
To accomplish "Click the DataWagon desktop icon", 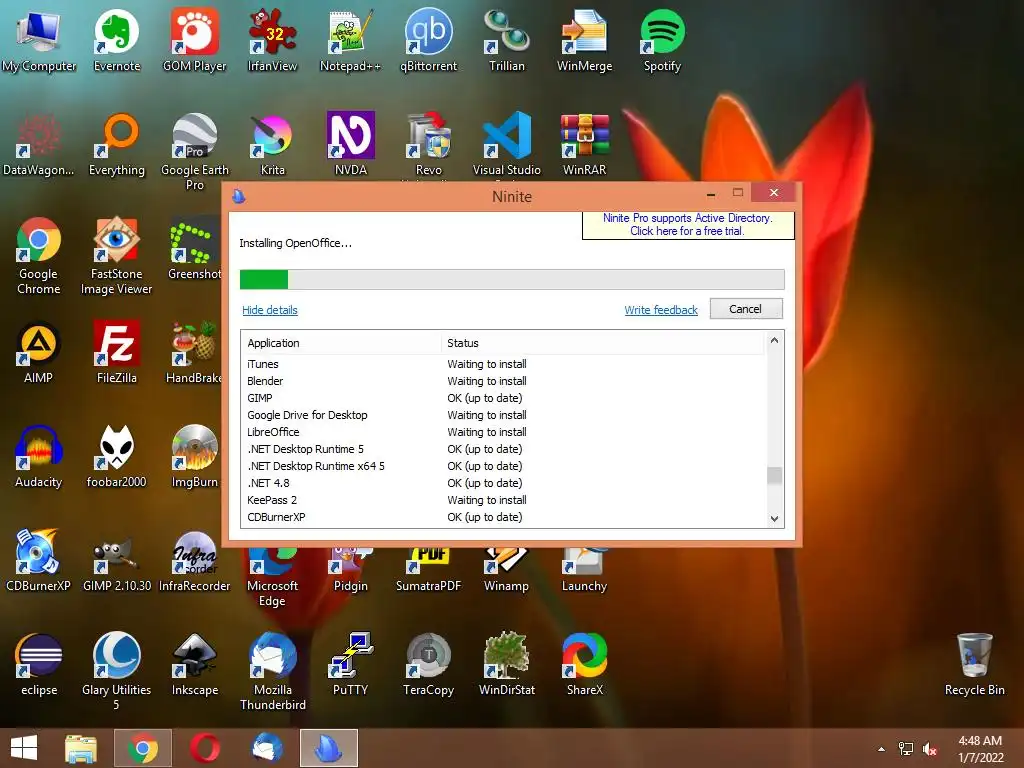I will click(39, 144).
